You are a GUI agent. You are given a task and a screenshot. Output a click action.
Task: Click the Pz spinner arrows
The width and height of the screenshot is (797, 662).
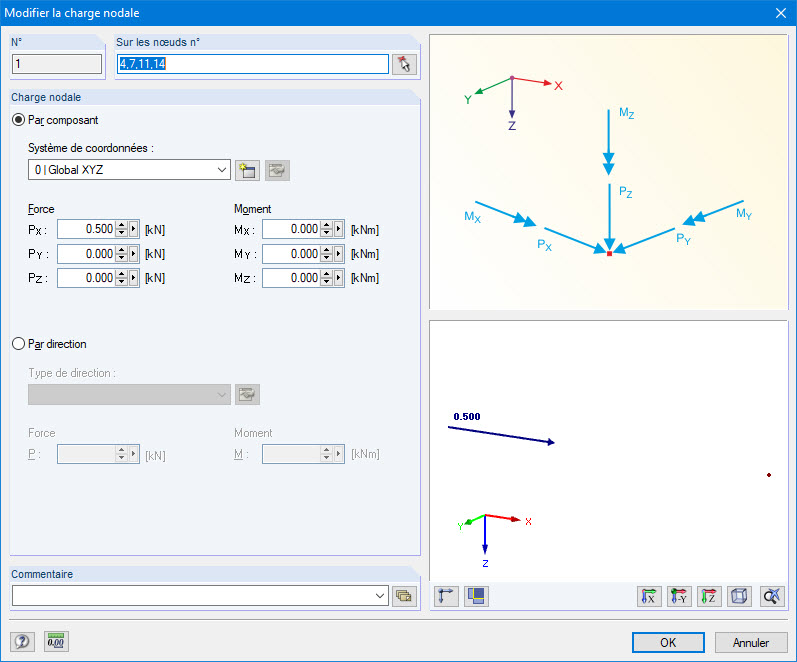(121, 278)
